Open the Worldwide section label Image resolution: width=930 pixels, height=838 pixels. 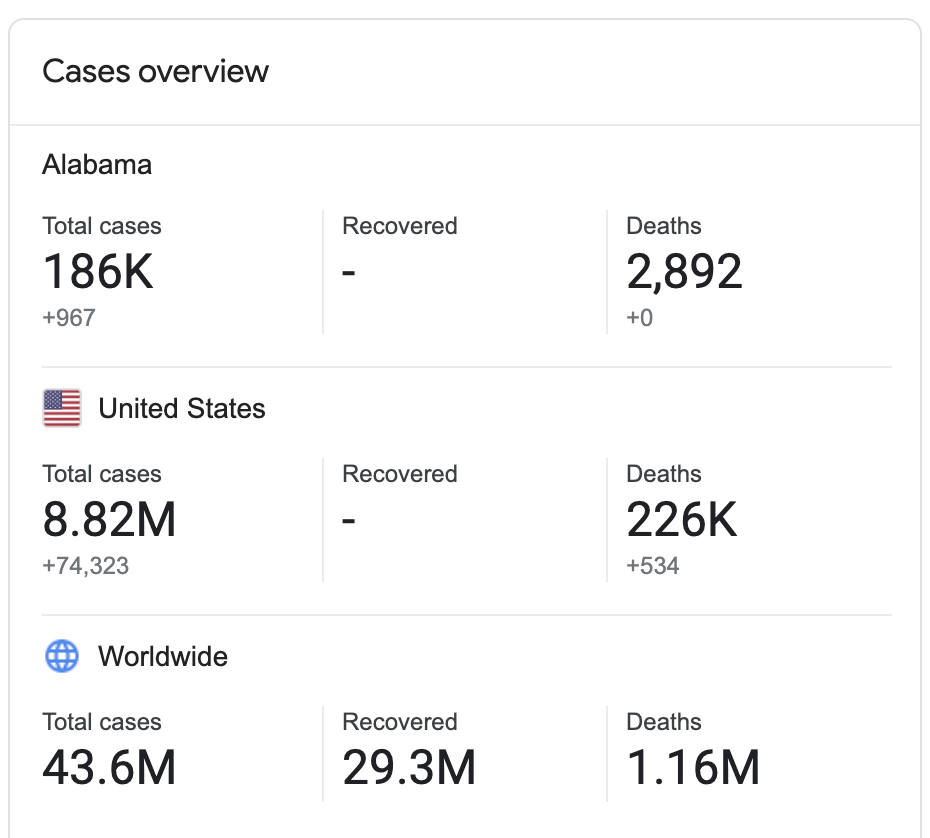(x=163, y=657)
